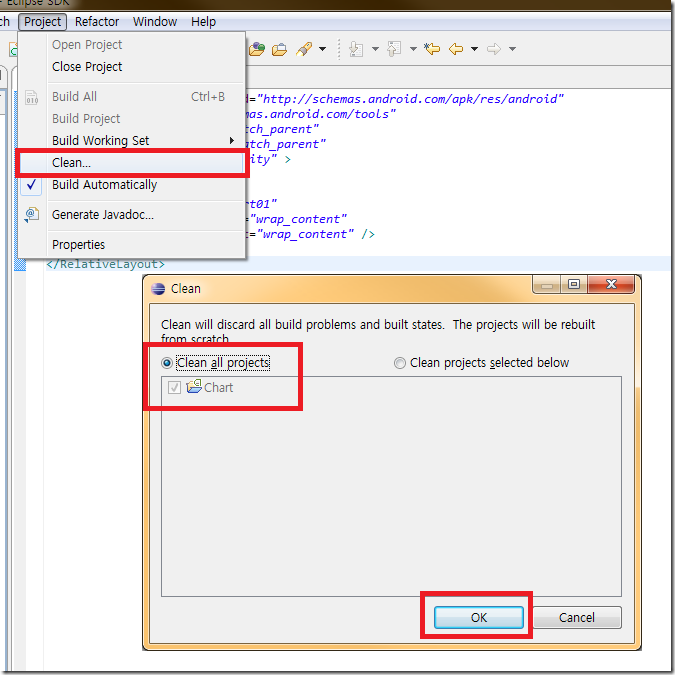
Task: Open the Back navigation history dropdown
Action: [474, 49]
